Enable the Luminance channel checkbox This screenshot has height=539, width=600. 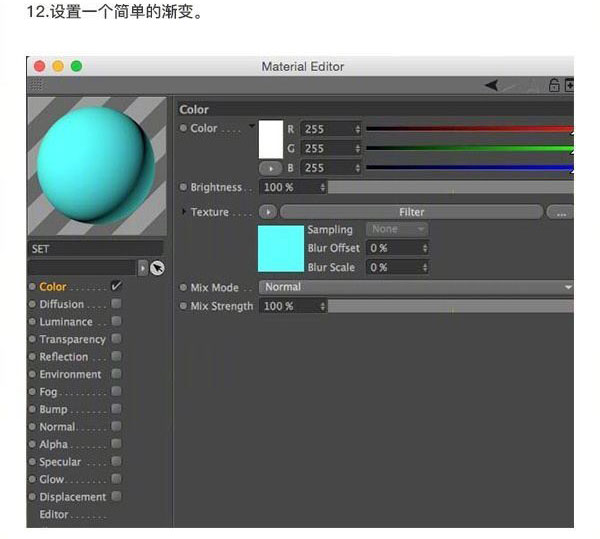click(x=116, y=321)
